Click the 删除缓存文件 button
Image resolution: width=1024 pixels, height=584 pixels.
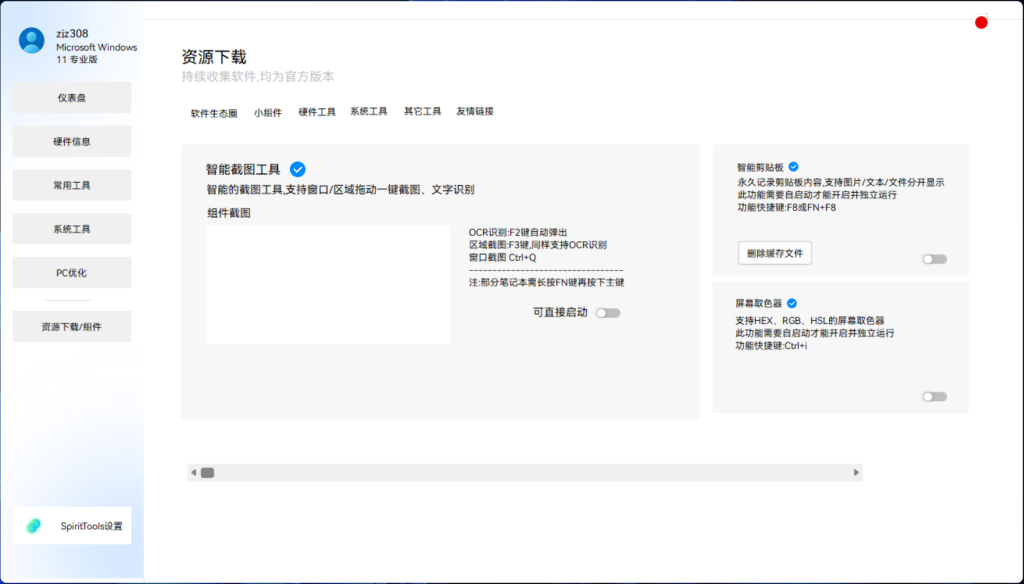click(x=776, y=253)
